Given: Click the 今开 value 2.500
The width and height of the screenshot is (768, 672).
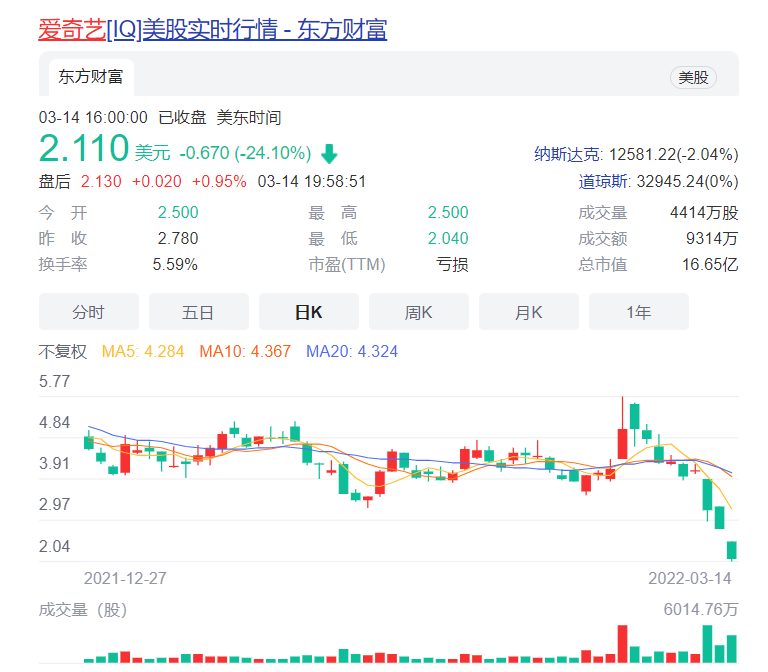Looking at the screenshot, I should [x=178, y=212].
